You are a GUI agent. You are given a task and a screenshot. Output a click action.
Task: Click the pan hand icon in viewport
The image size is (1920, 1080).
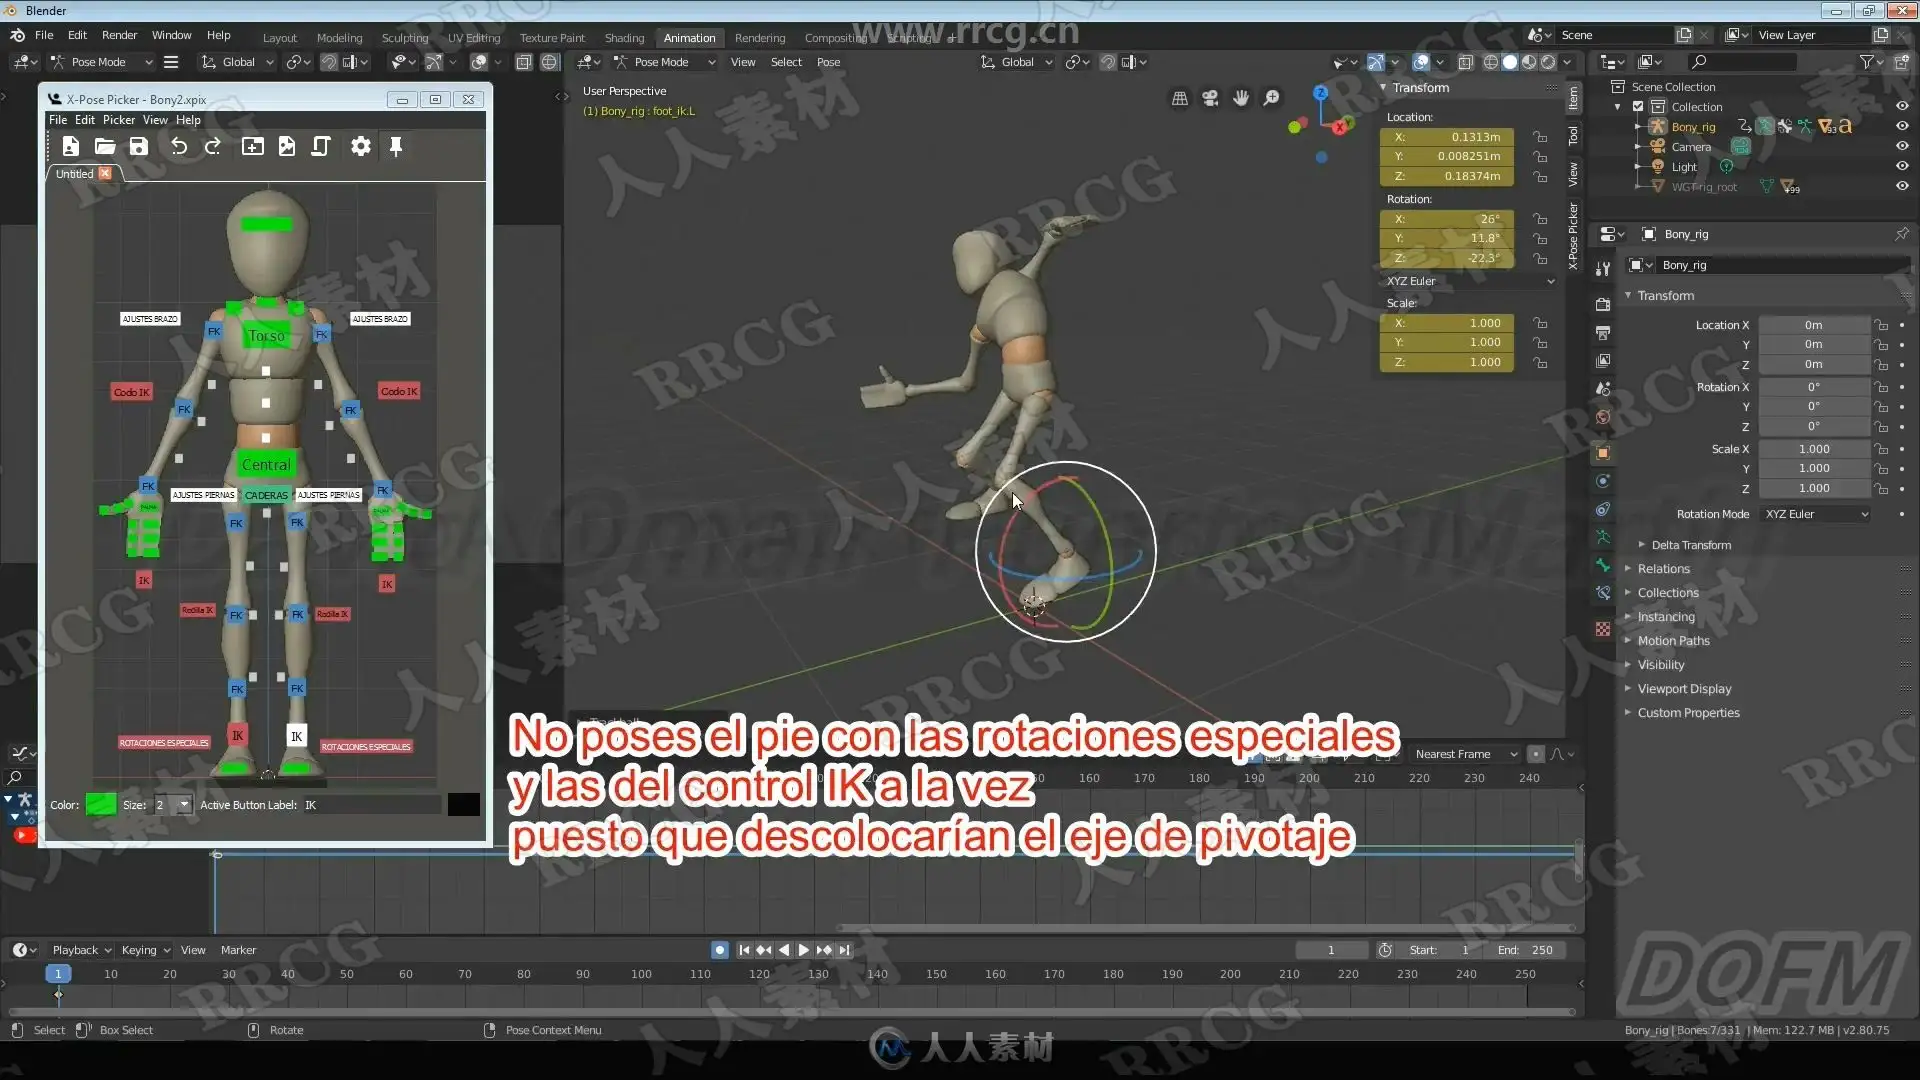click(x=1241, y=98)
